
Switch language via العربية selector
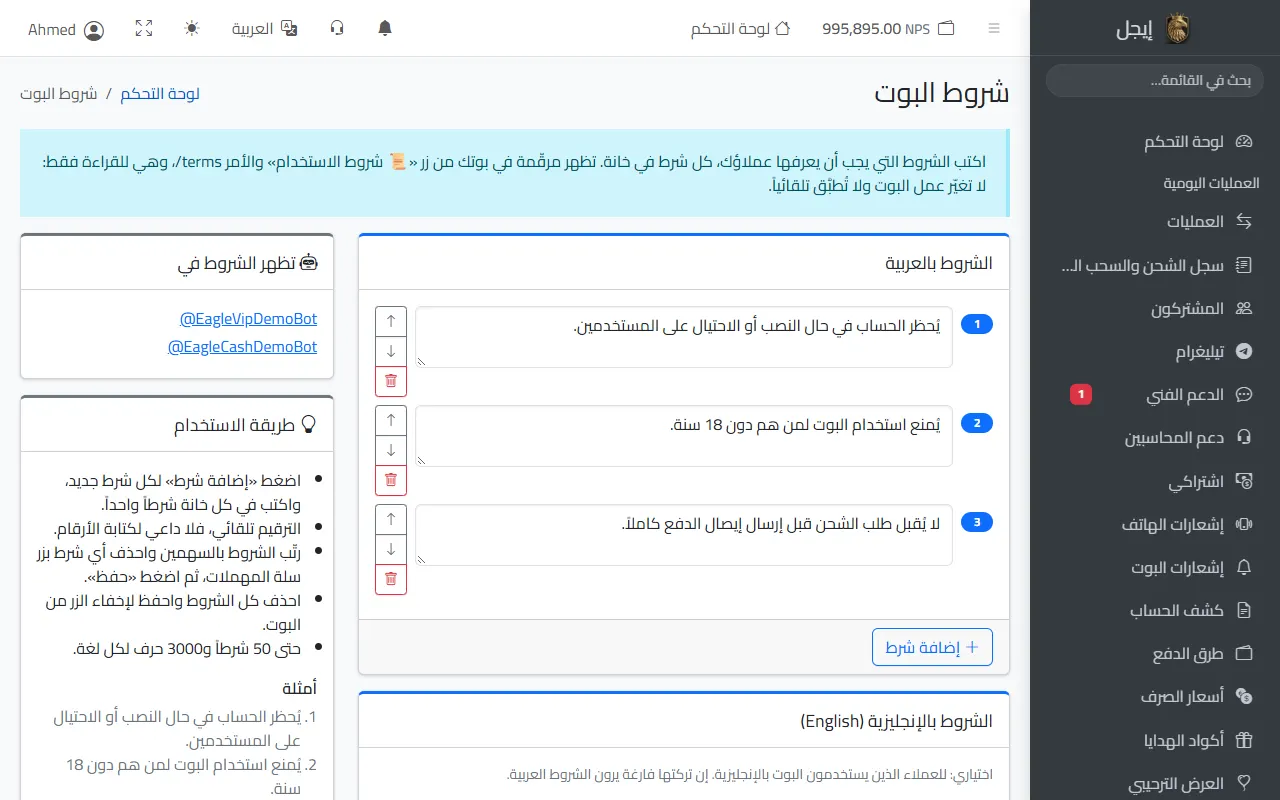pyautogui.click(x=265, y=28)
